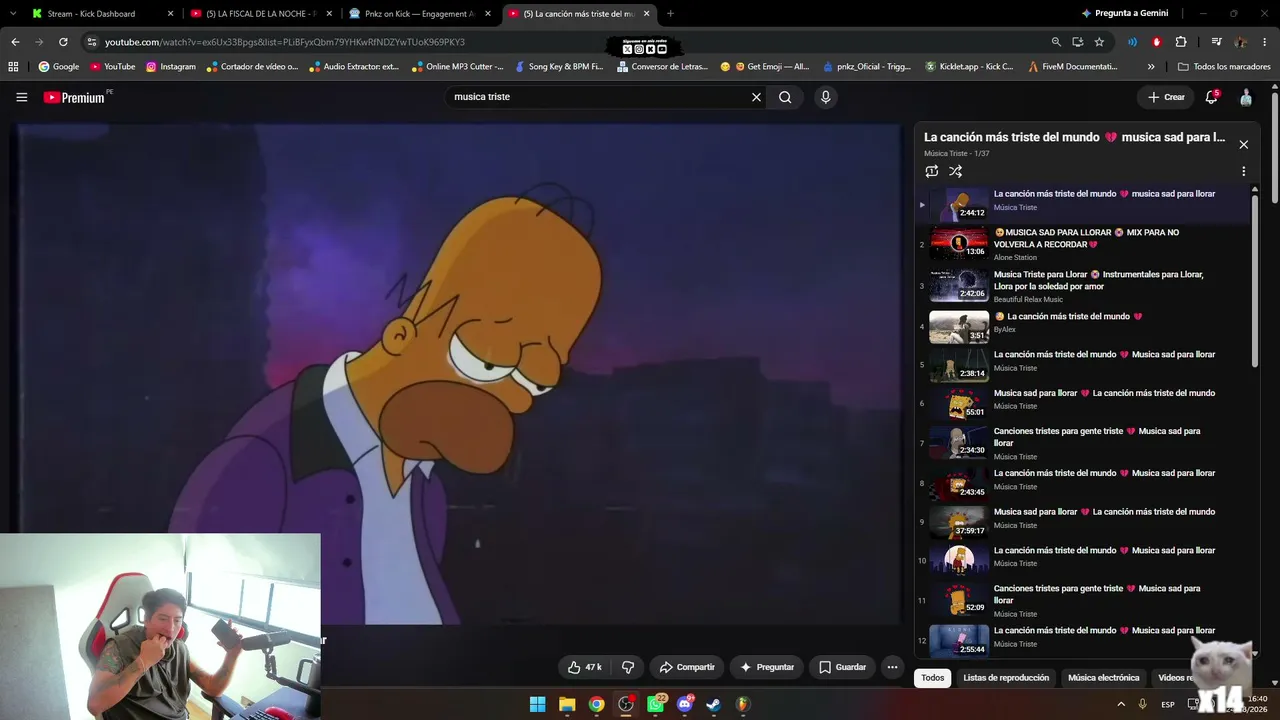Run the YouTube search magnifier button
Screen dimensions: 1280x720
[x=785, y=97]
